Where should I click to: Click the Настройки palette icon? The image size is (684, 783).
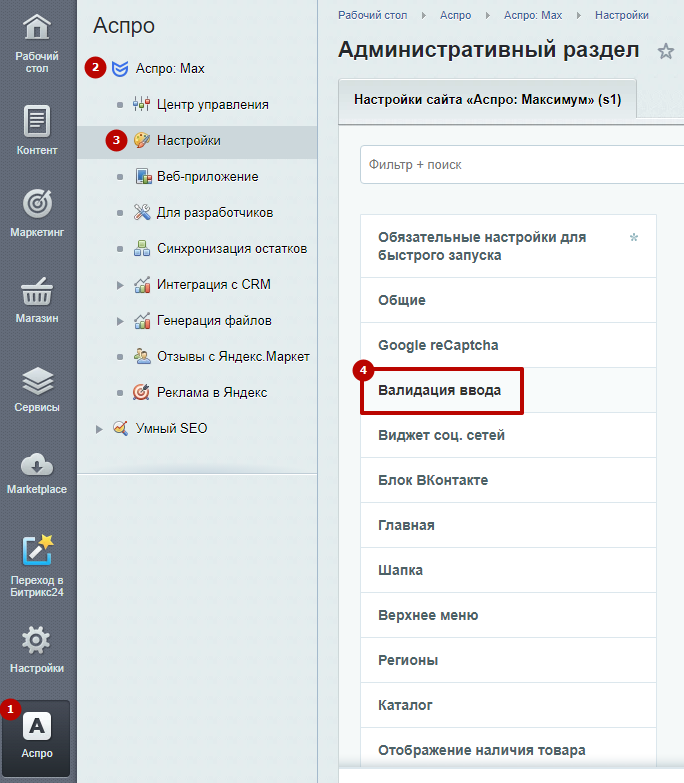click(141, 140)
